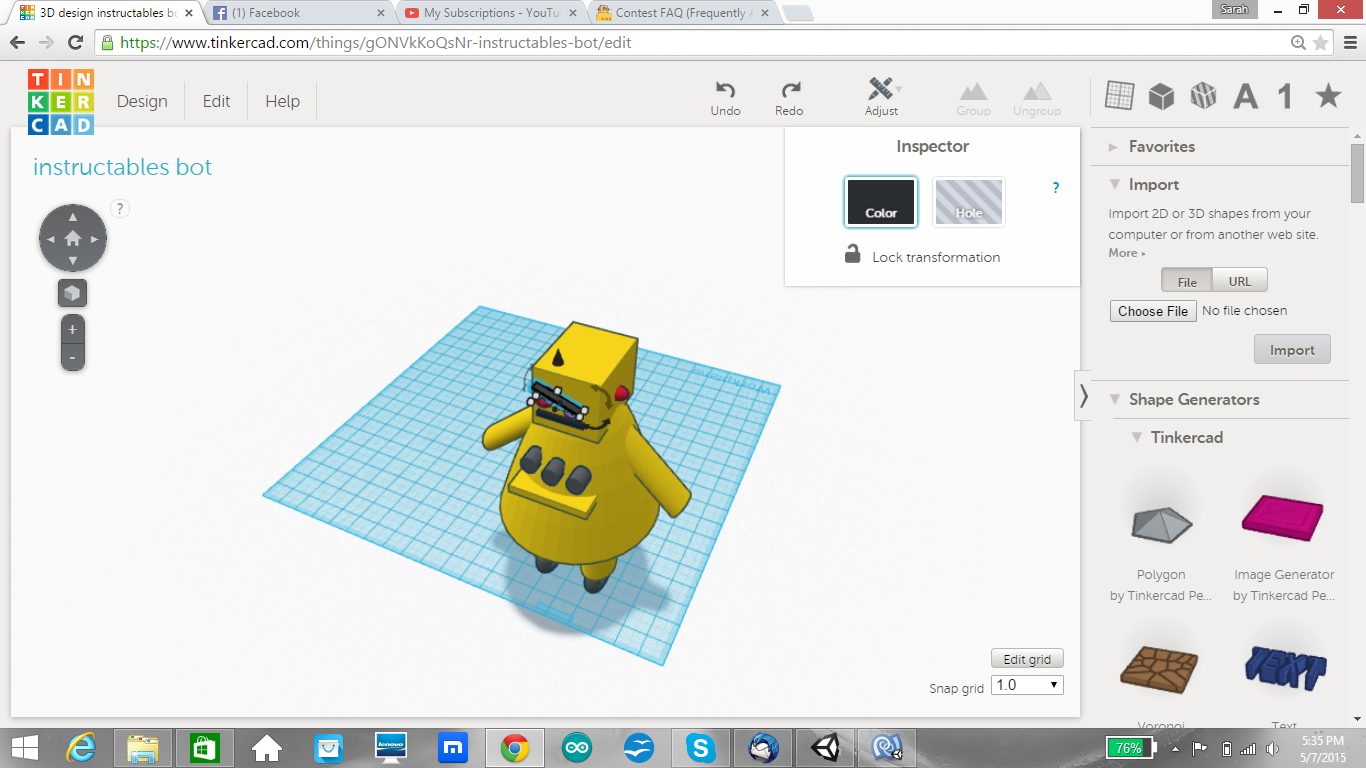The image size is (1366, 768).
Task: Toggle the Lock transformation padlock
Action: 853,255
